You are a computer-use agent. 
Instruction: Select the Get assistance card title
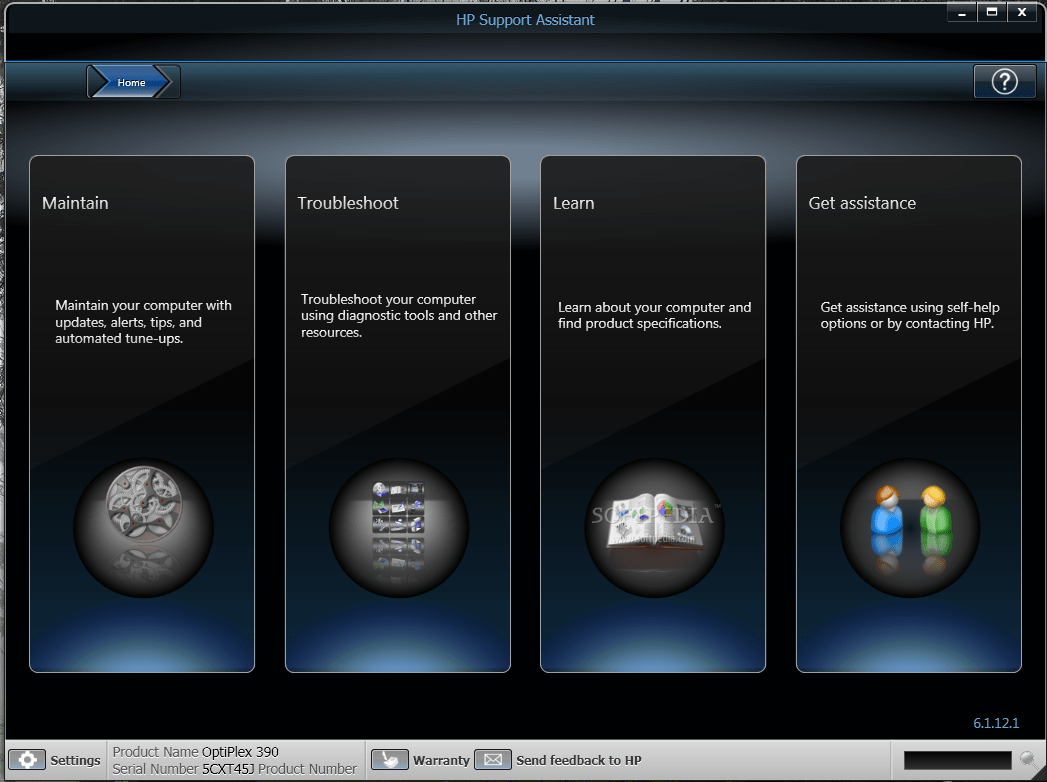point(862,203)
